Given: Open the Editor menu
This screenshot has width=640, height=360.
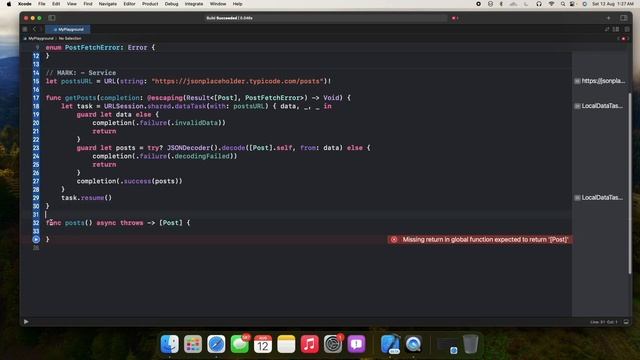Looking at the screenshot, I should click(x=129, y=4).
